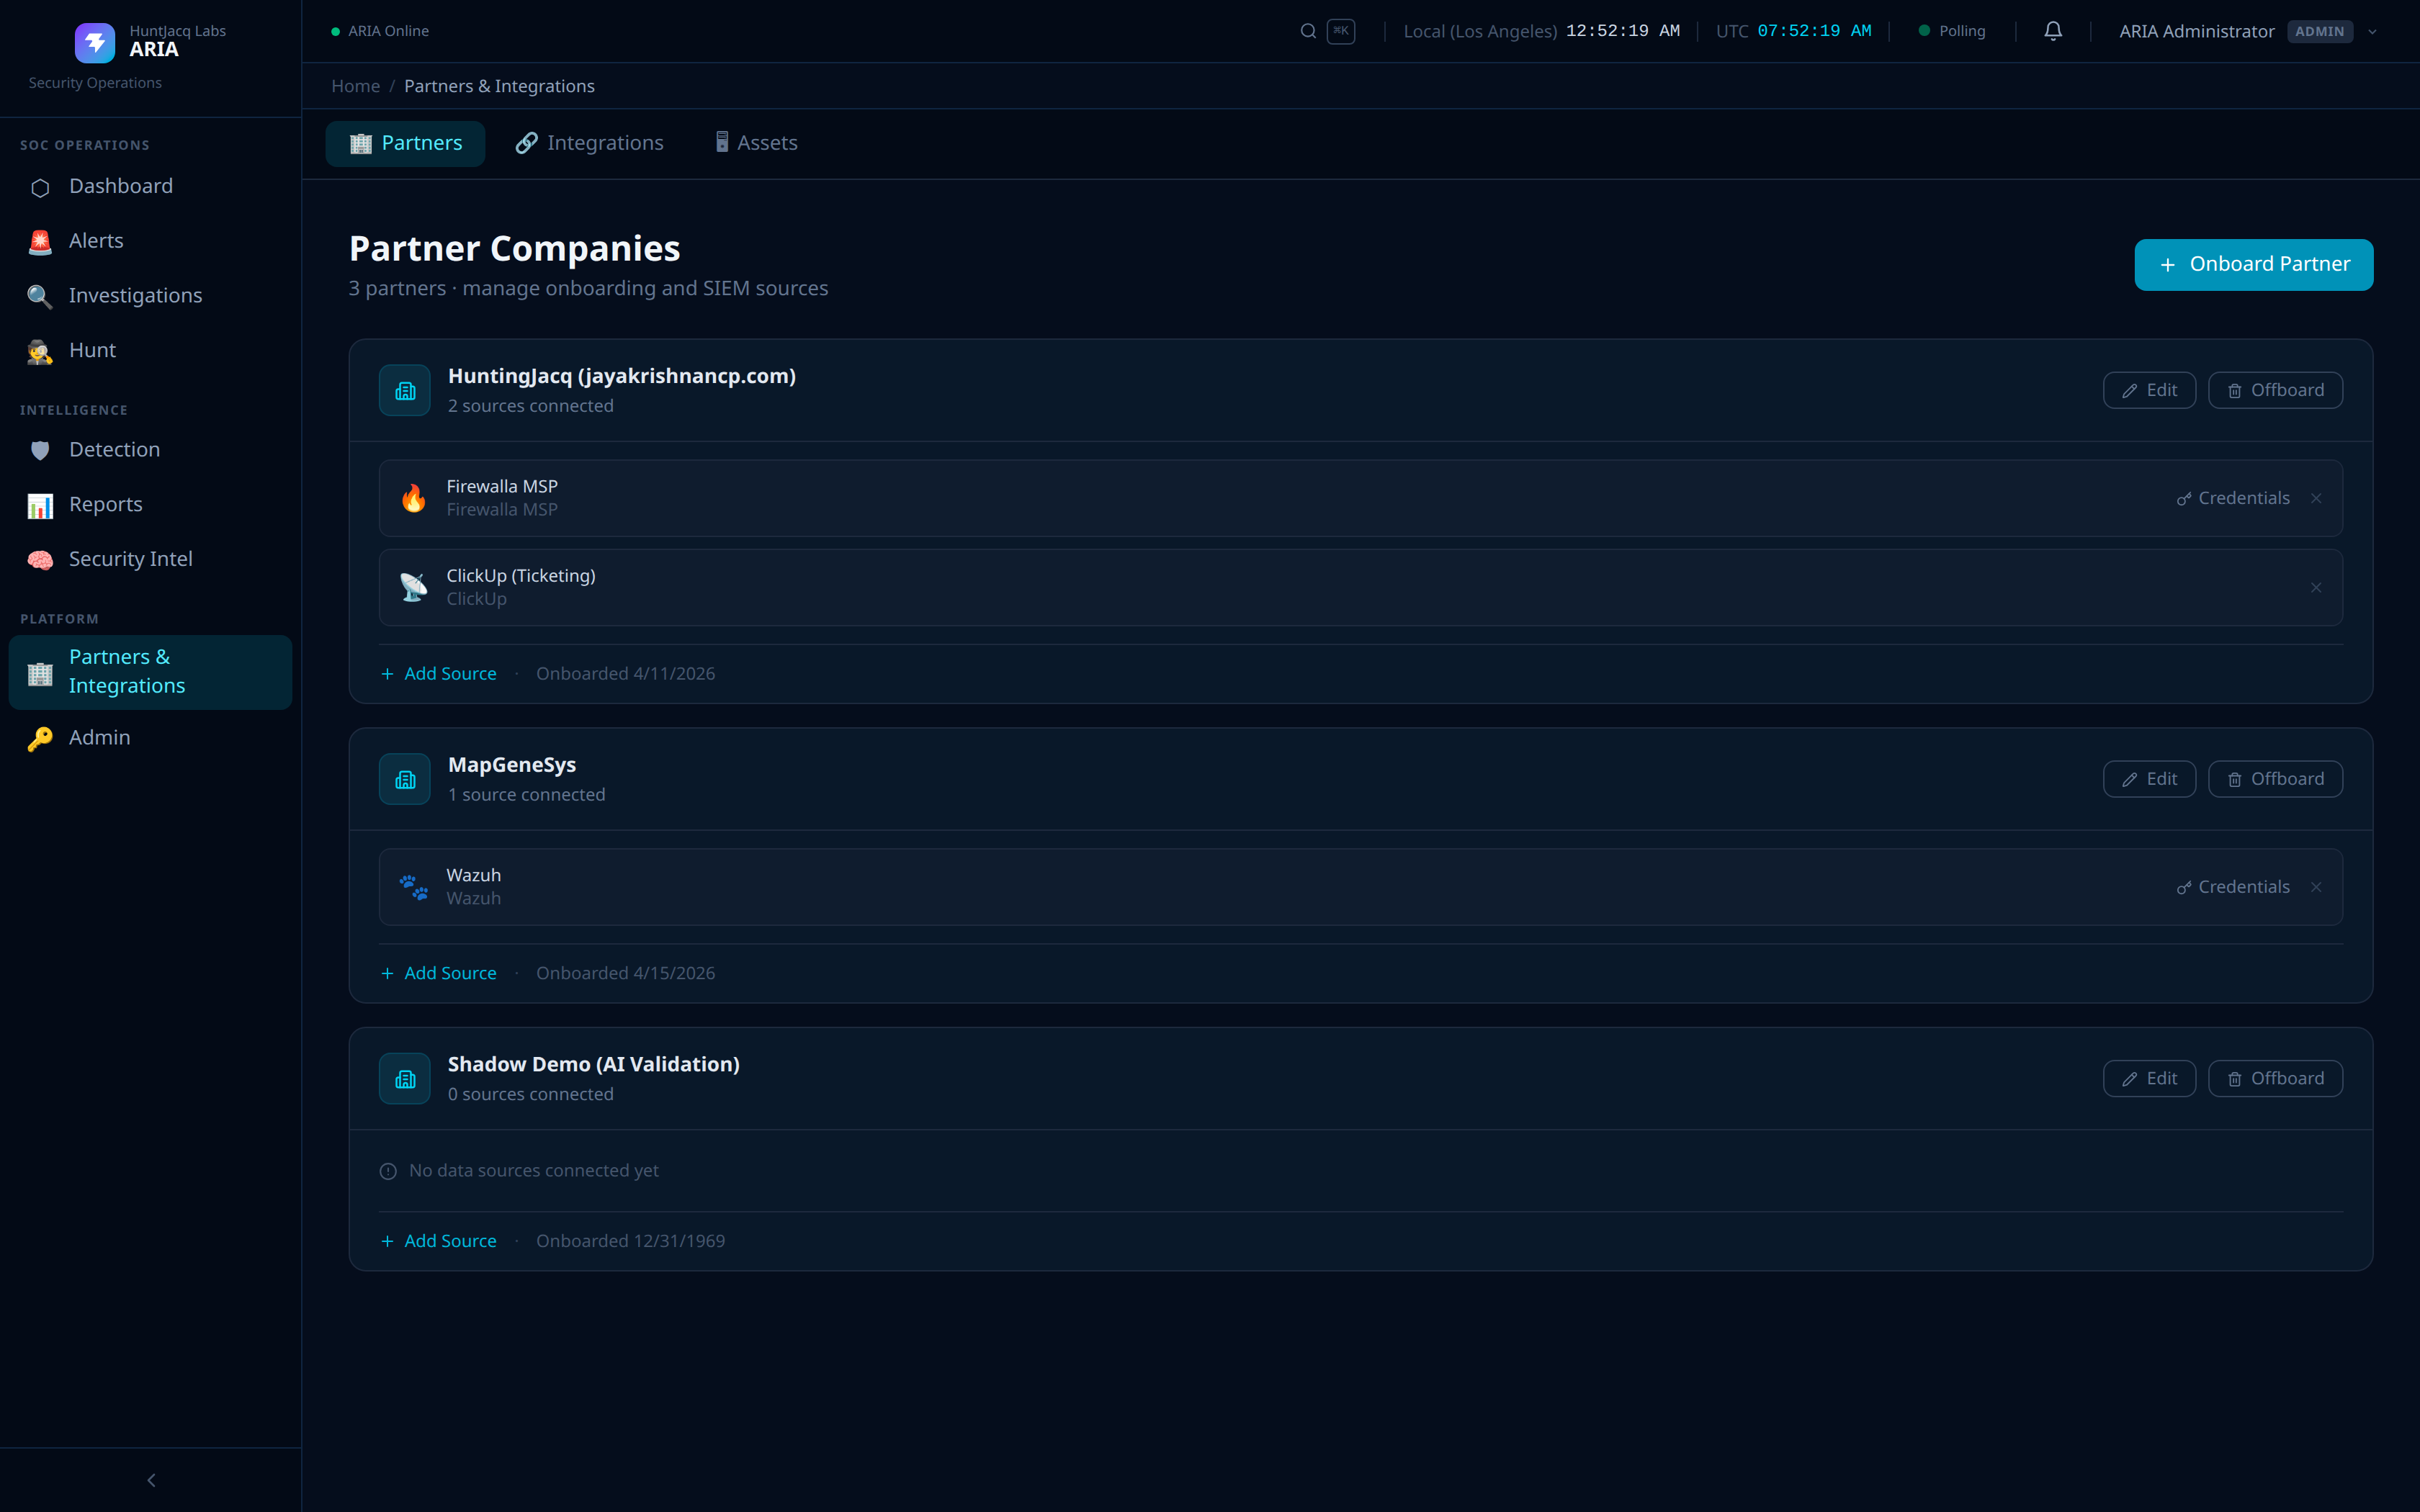Viewport: 2420px width, 1512px height.
Task: Click the Reports bar chart icon
Action: point(40,505)
